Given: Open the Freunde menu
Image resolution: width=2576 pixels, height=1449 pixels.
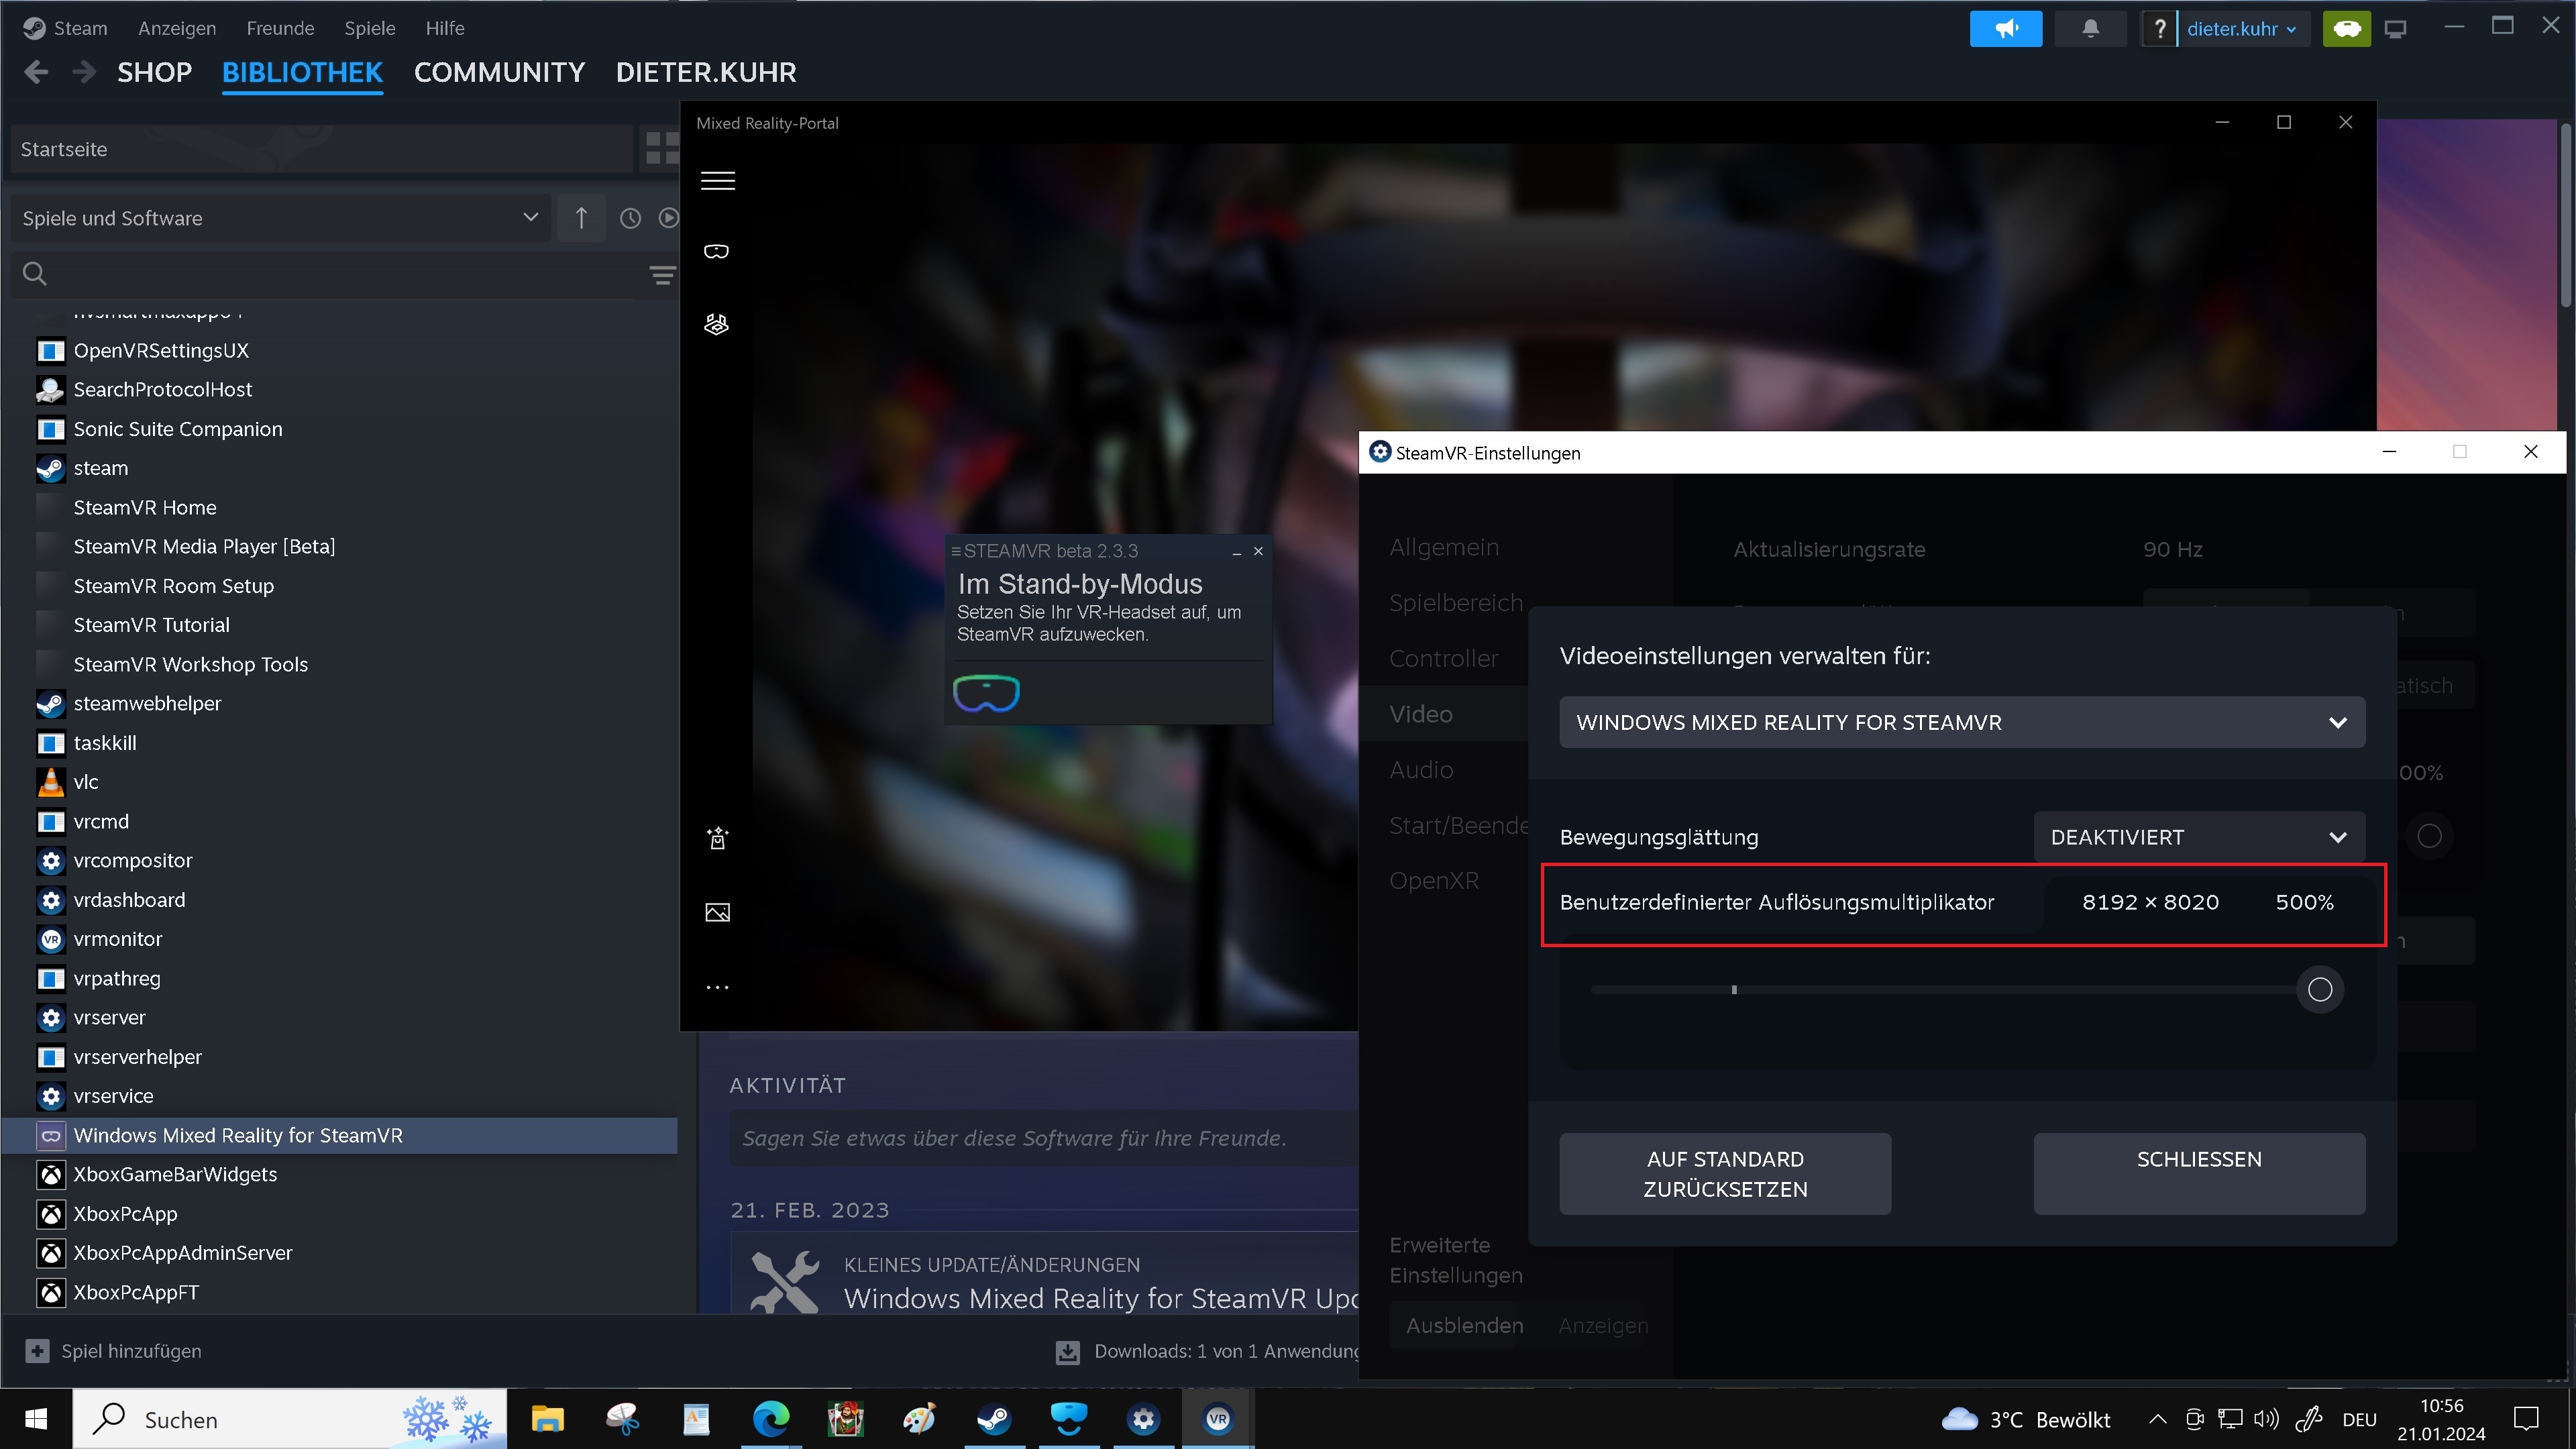Looking at the screenshot, I should click(280, 28).
